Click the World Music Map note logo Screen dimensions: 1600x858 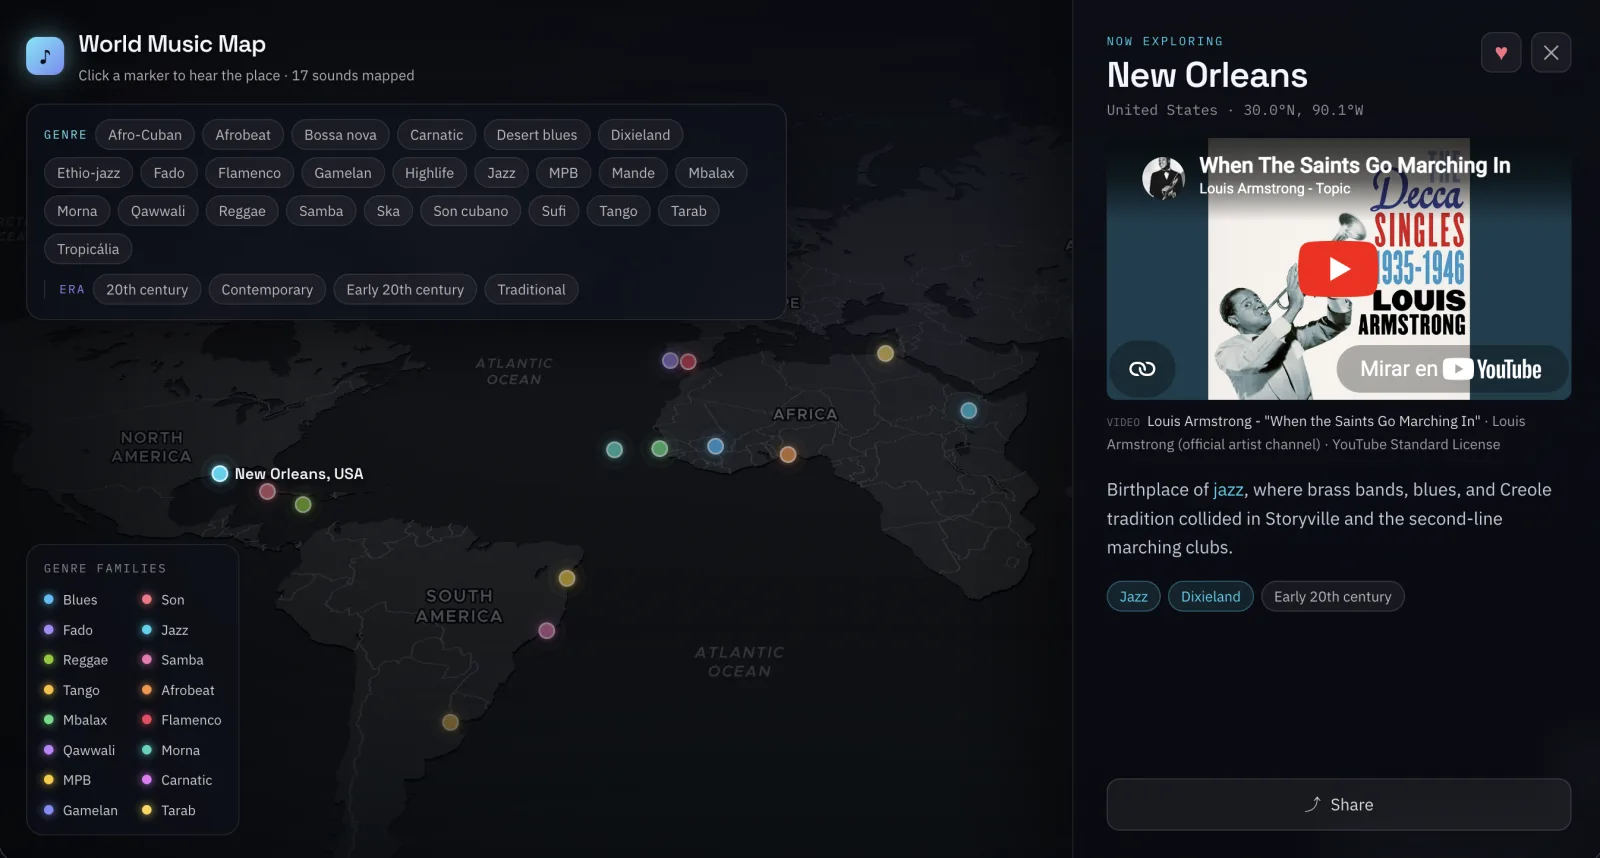(x=45, y=56)
